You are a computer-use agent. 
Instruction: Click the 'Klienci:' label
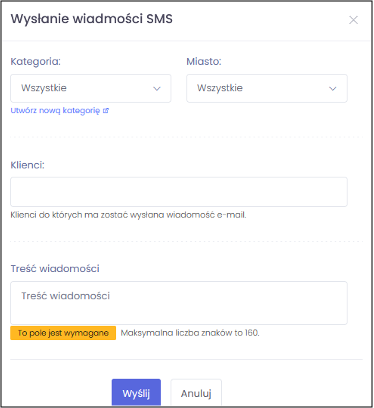click(x=27, y=165)
